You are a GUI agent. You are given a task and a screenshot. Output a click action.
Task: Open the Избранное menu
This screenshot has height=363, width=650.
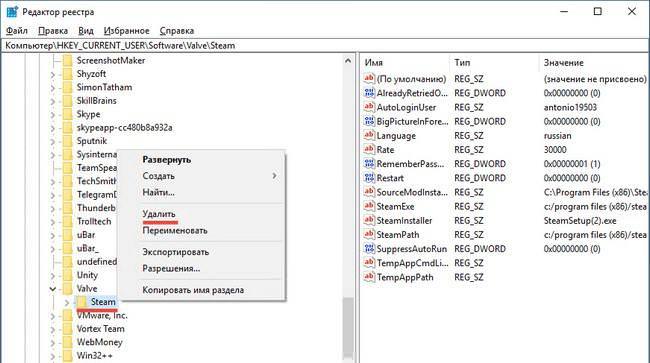[x=126, y=31]
